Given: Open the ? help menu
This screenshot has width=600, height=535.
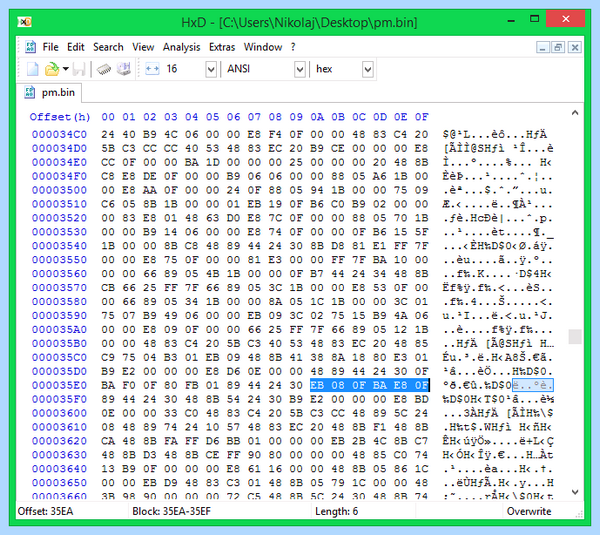Looking at the screenshot, I should click(293, 47).
